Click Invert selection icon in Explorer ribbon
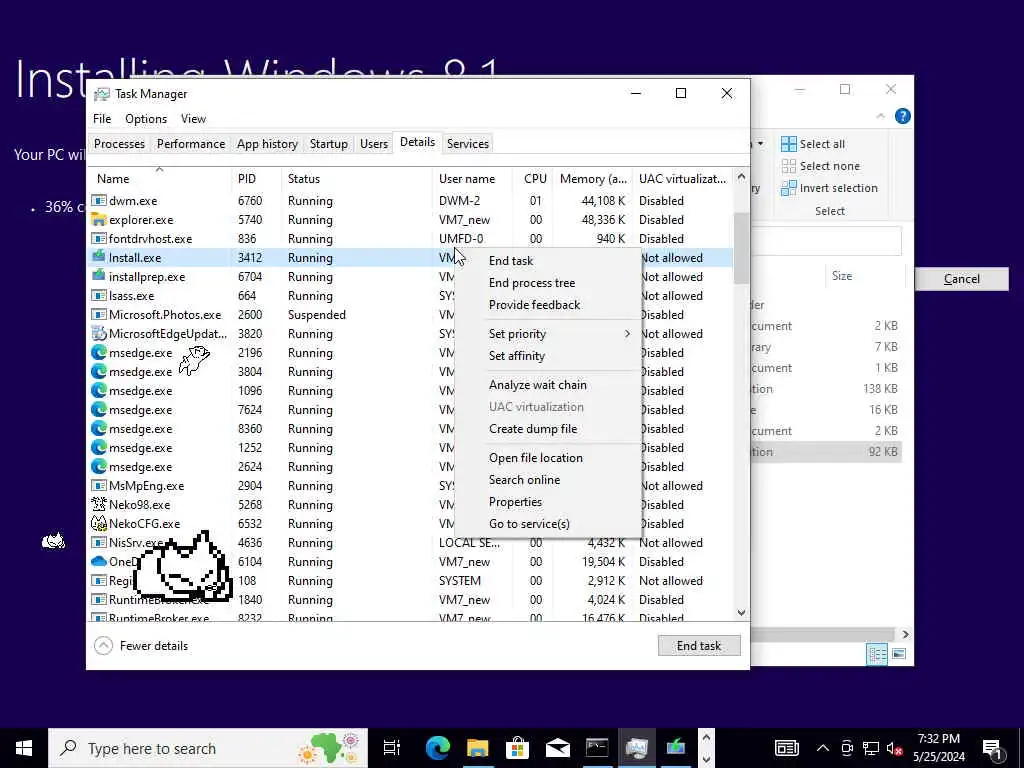Screen dimensions: 1024x768 788,188
